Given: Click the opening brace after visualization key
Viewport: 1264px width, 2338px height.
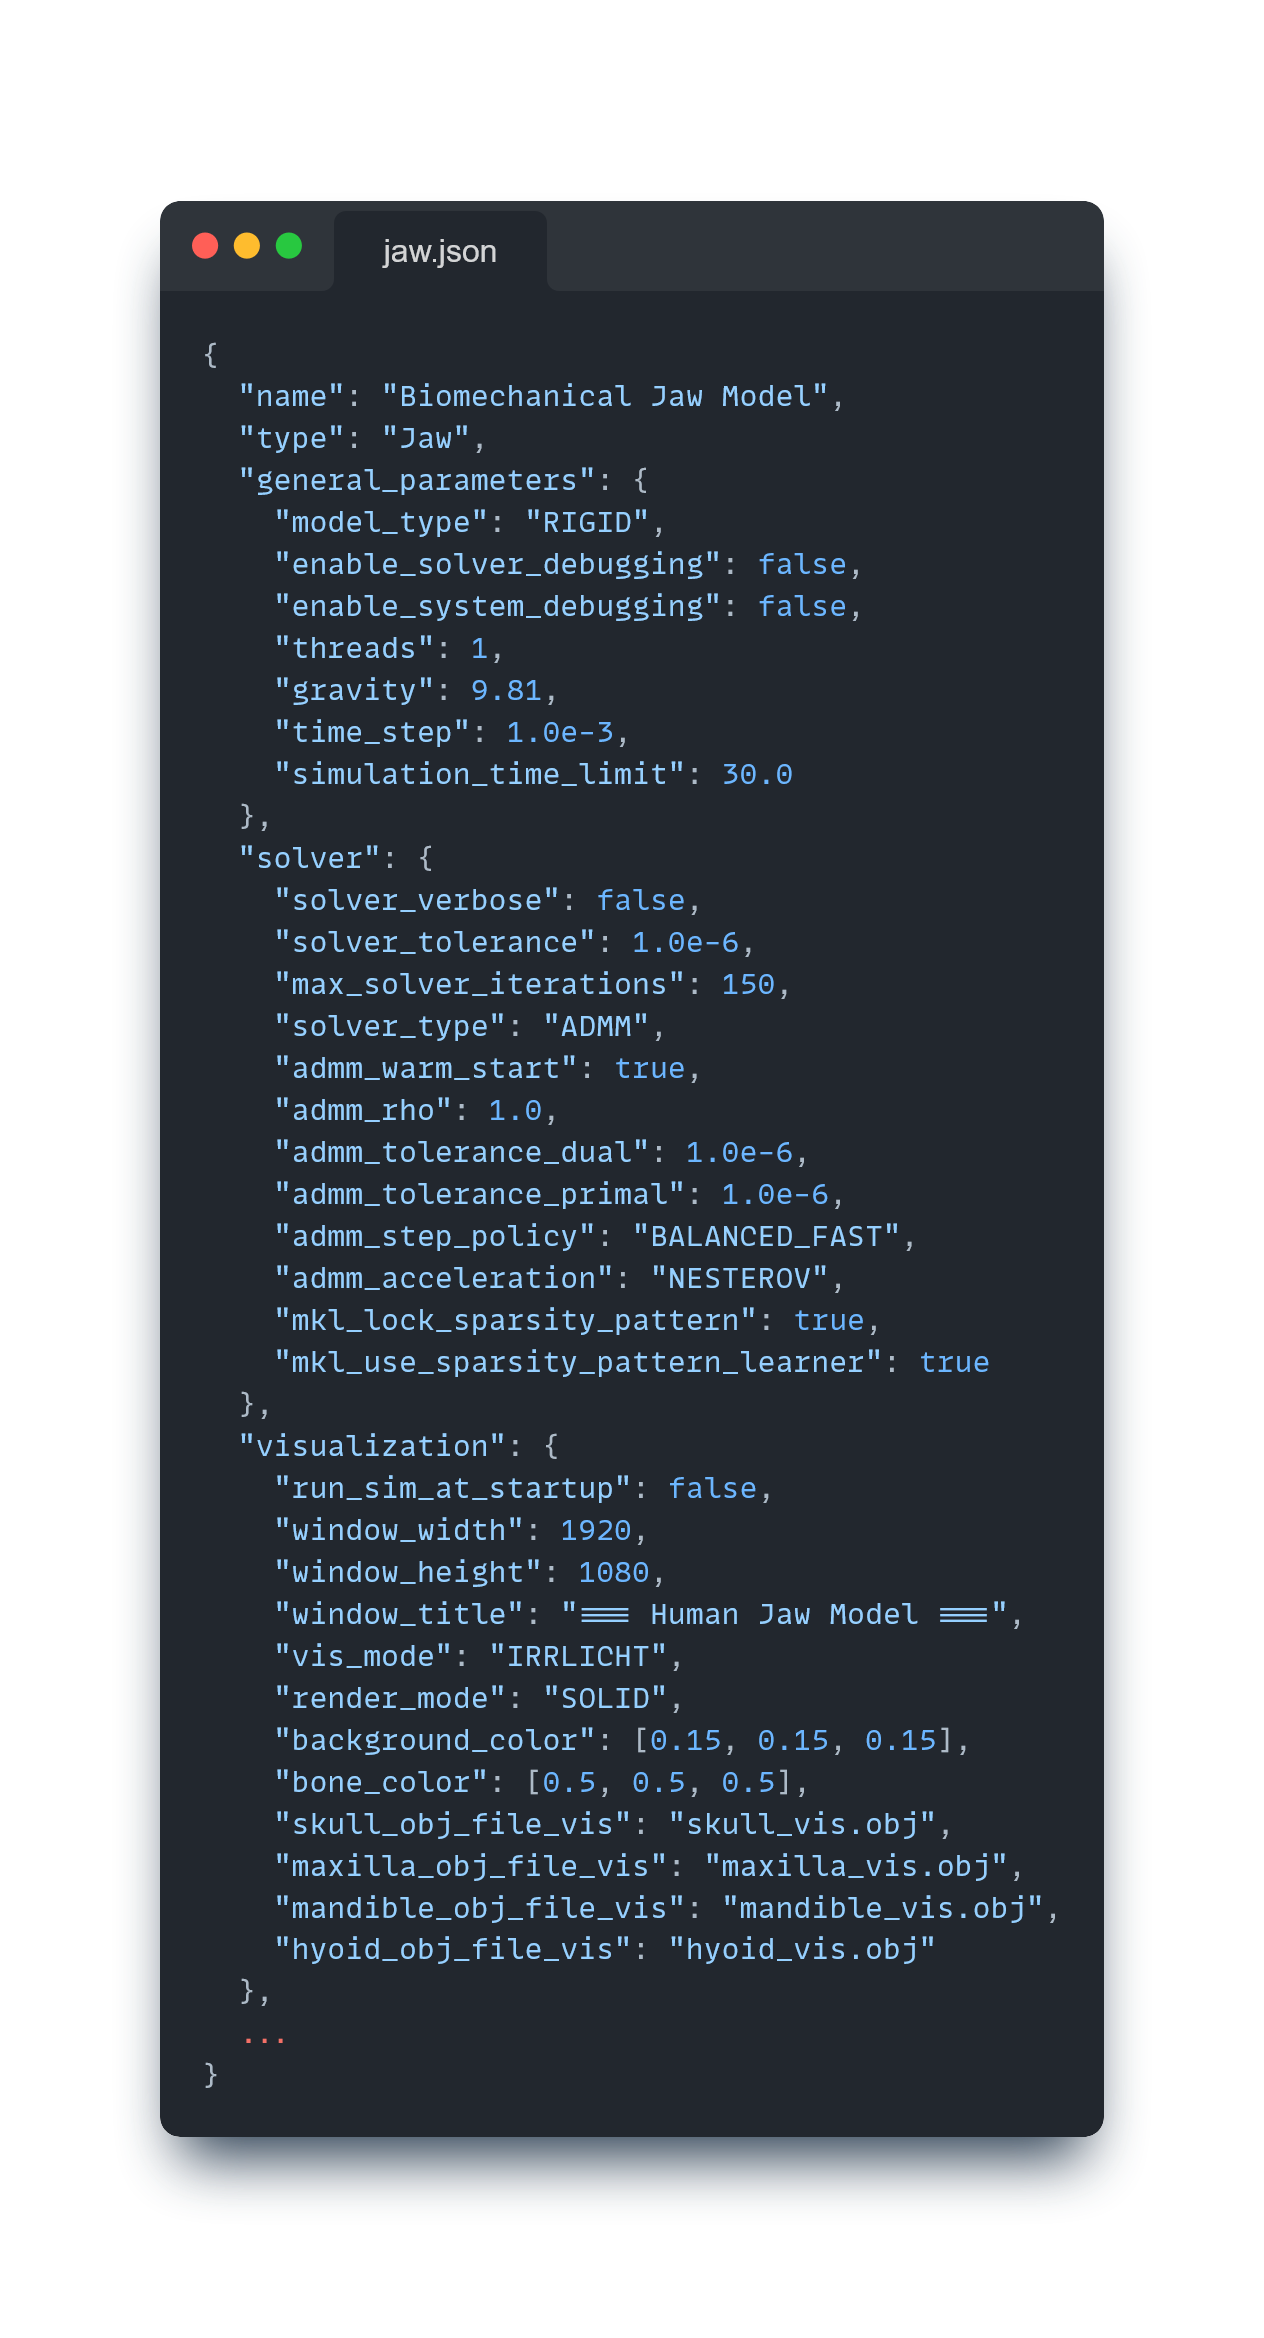Looking at the screenshot, I should (x=551, y=1447).
